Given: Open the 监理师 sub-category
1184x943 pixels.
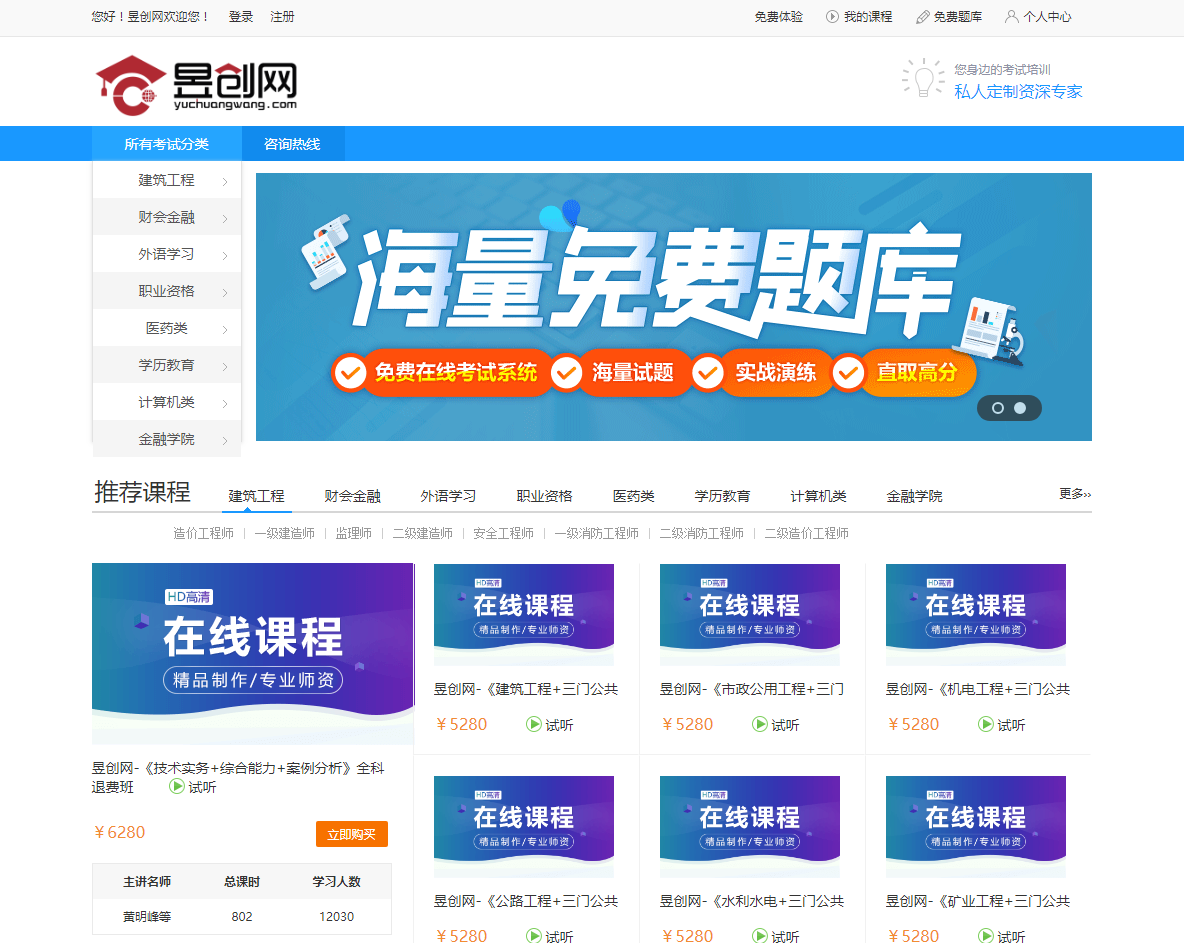Looking at the screenshot, I should [x=353, y=533].
